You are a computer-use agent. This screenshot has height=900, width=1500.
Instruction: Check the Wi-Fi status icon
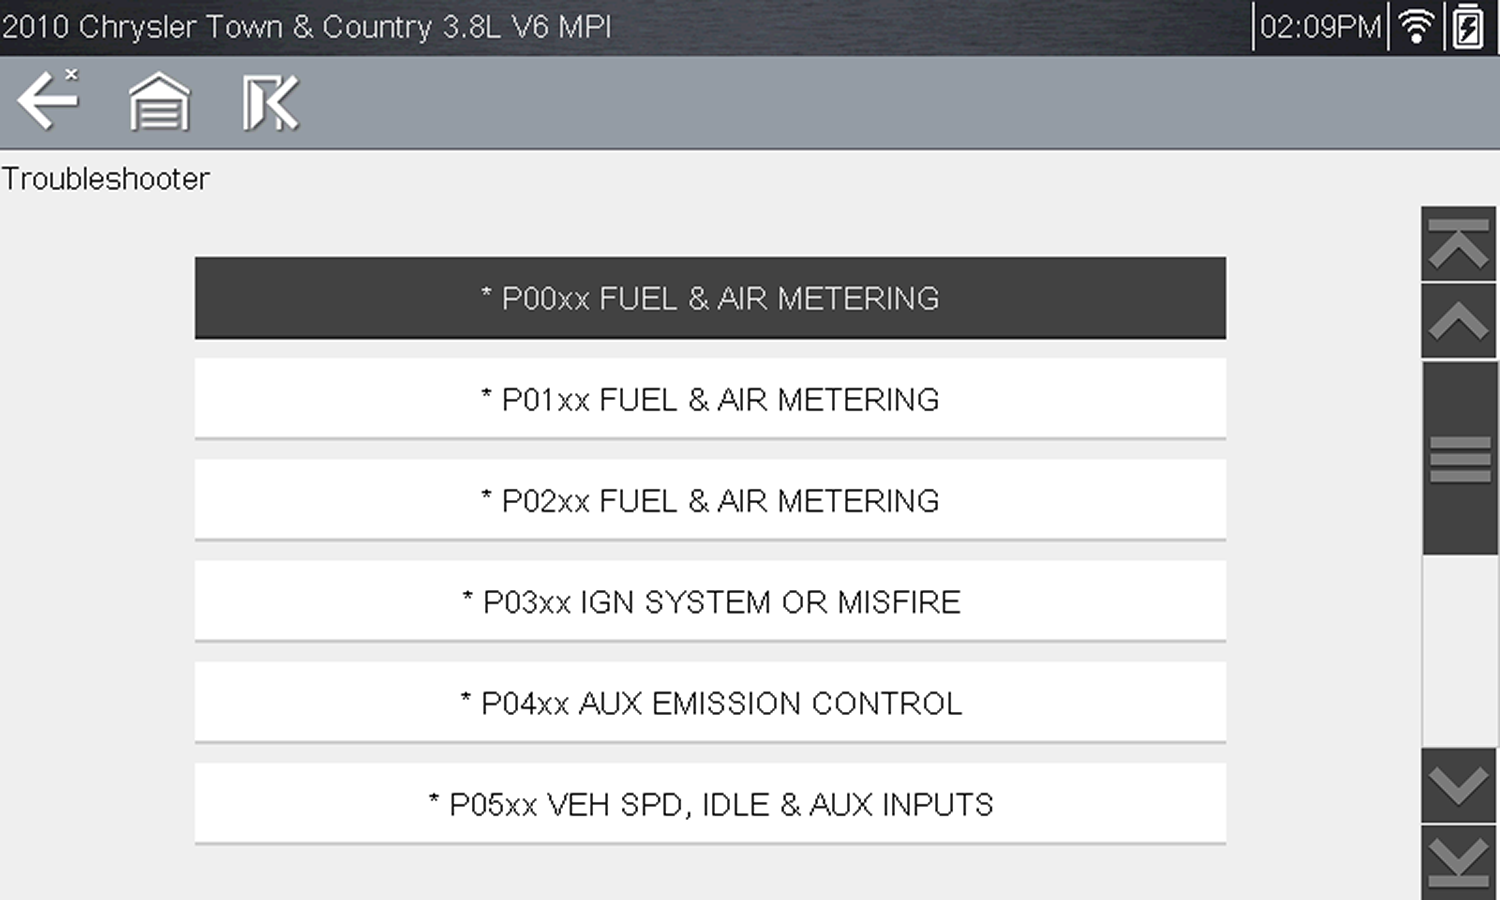pos(1416,27)
